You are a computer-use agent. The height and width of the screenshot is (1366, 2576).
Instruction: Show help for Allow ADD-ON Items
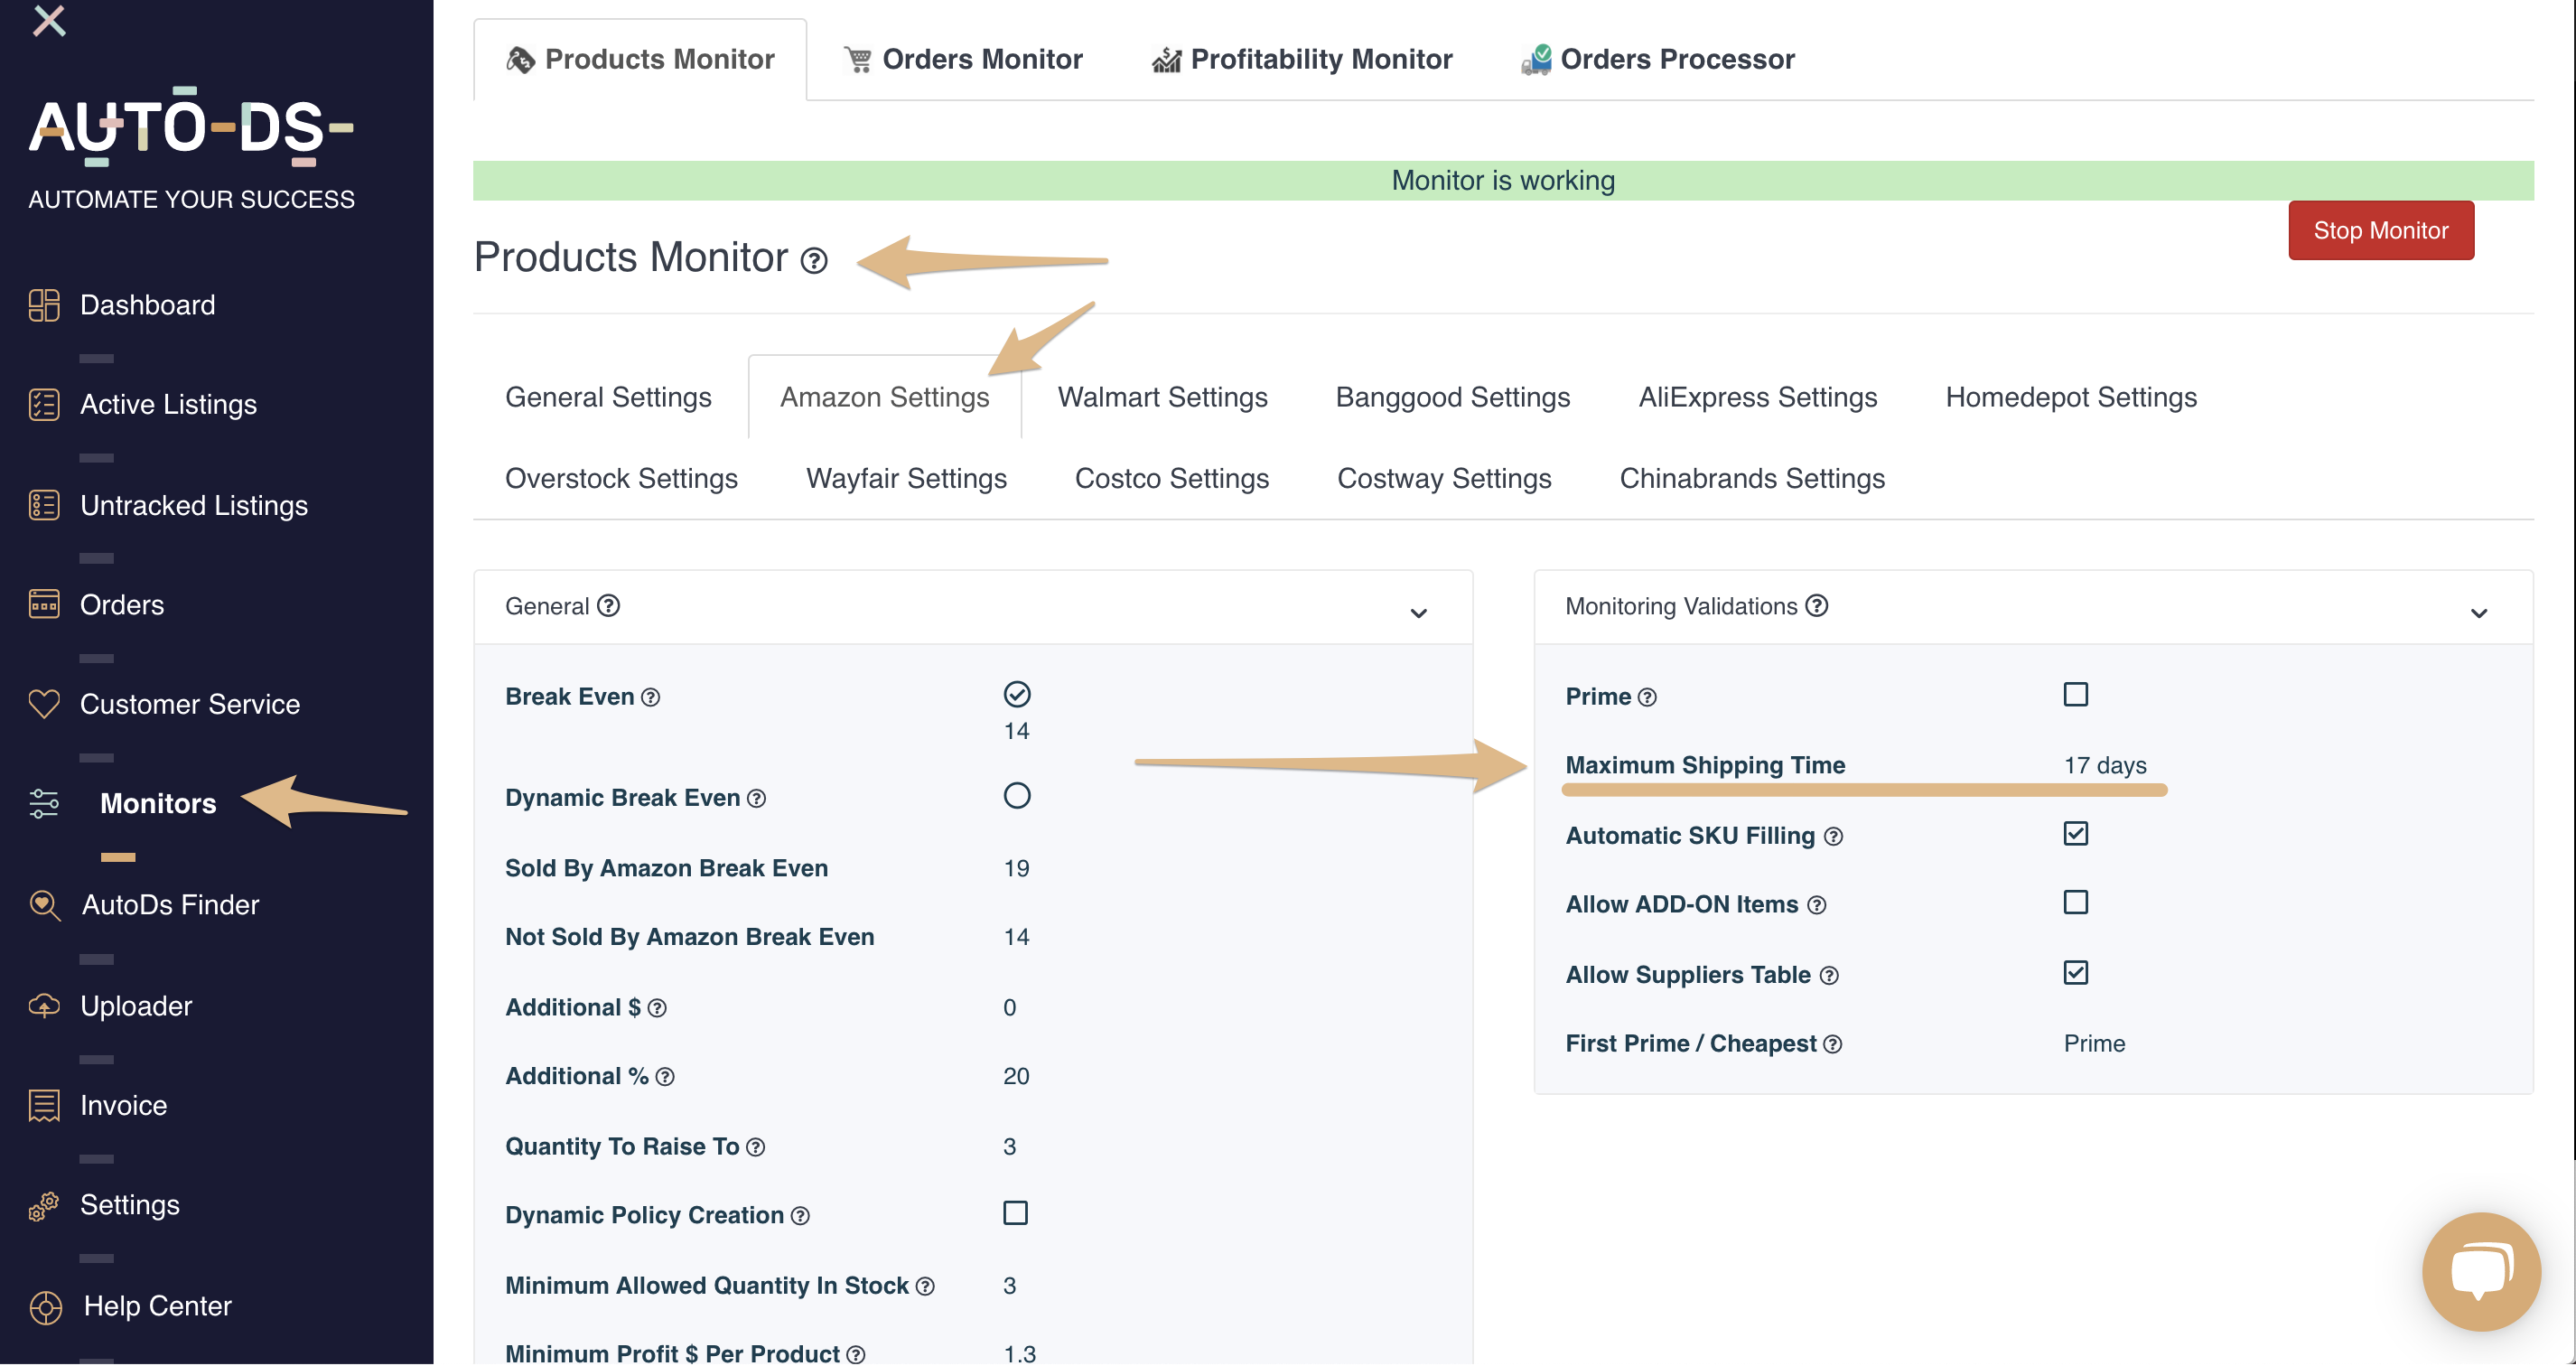1817,906
